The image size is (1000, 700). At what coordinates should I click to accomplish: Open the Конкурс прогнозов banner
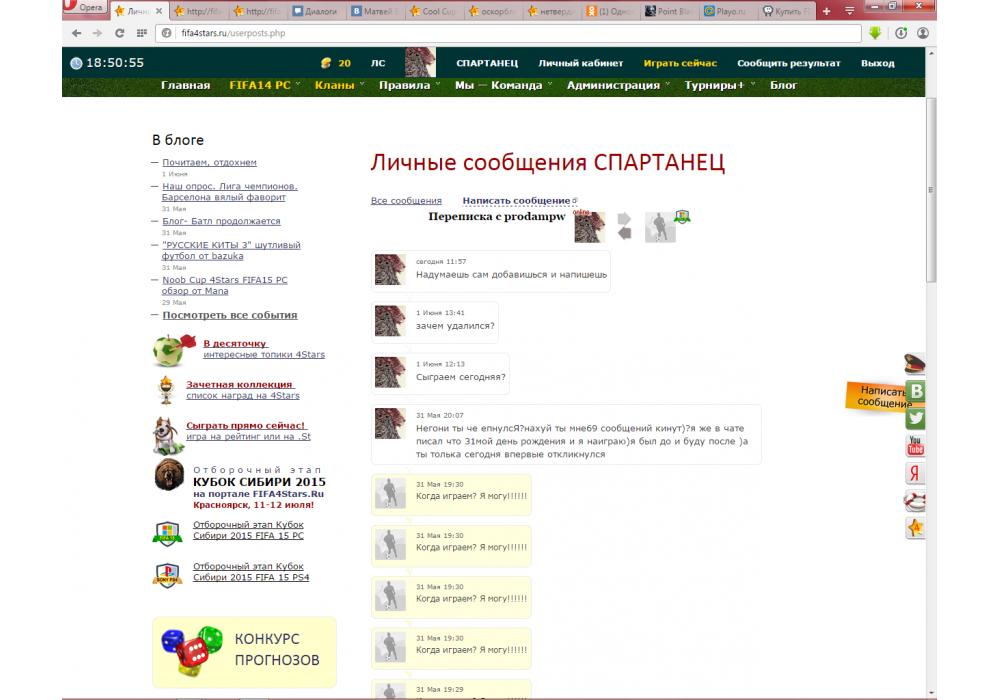pyautogui.click(x=244, y=652)
